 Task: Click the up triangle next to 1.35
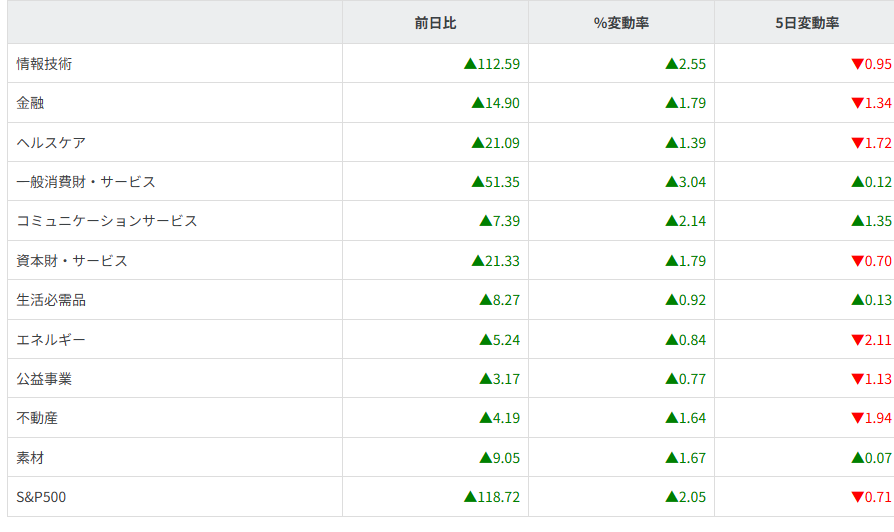857,221
